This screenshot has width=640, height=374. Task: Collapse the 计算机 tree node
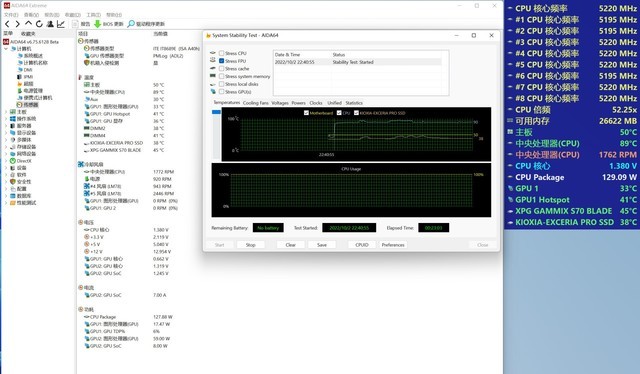pyautogui.click(x=6, y=49)
